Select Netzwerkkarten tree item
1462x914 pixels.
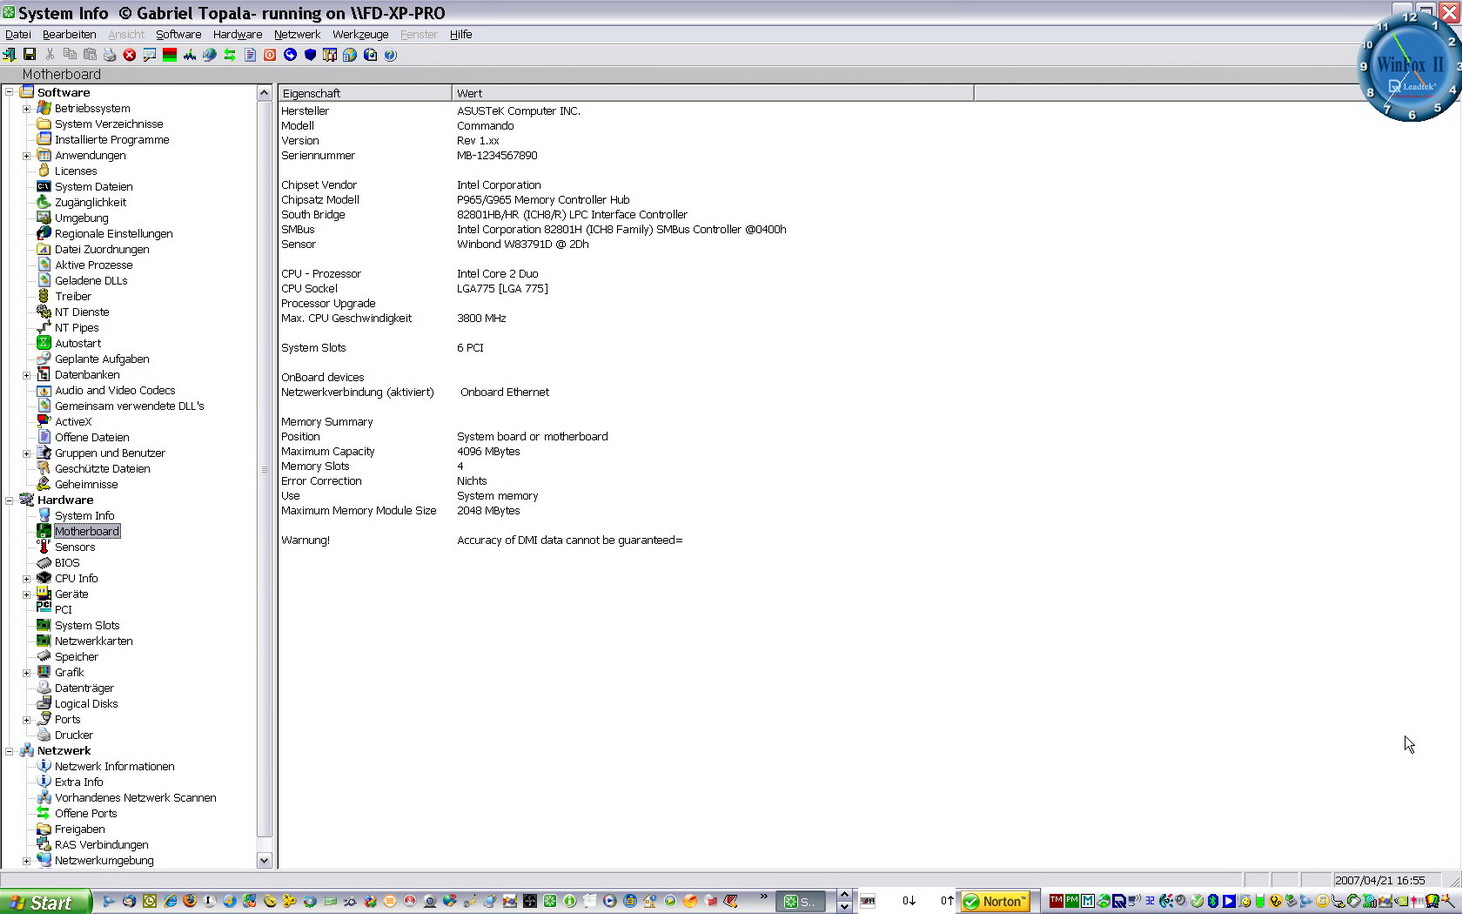coord(93,641)
